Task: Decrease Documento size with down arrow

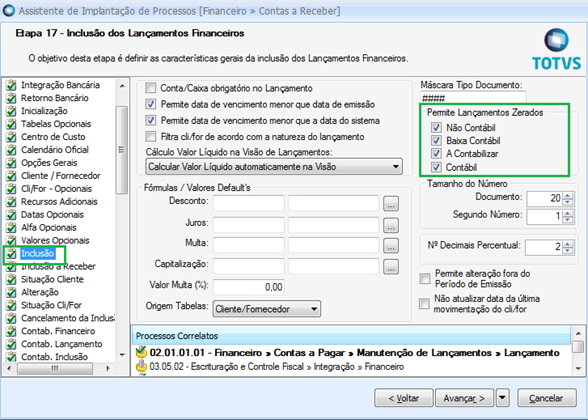Action: pyautogui.click(x=568, y=202)
